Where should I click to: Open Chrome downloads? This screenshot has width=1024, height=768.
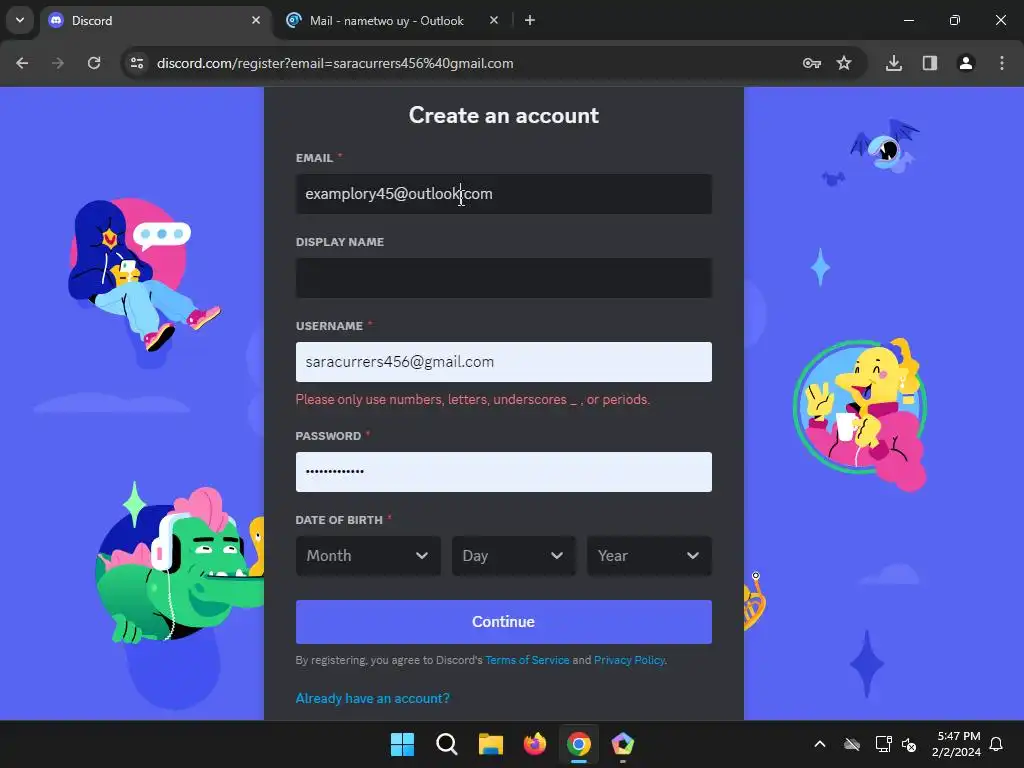(x=894, y=63)
